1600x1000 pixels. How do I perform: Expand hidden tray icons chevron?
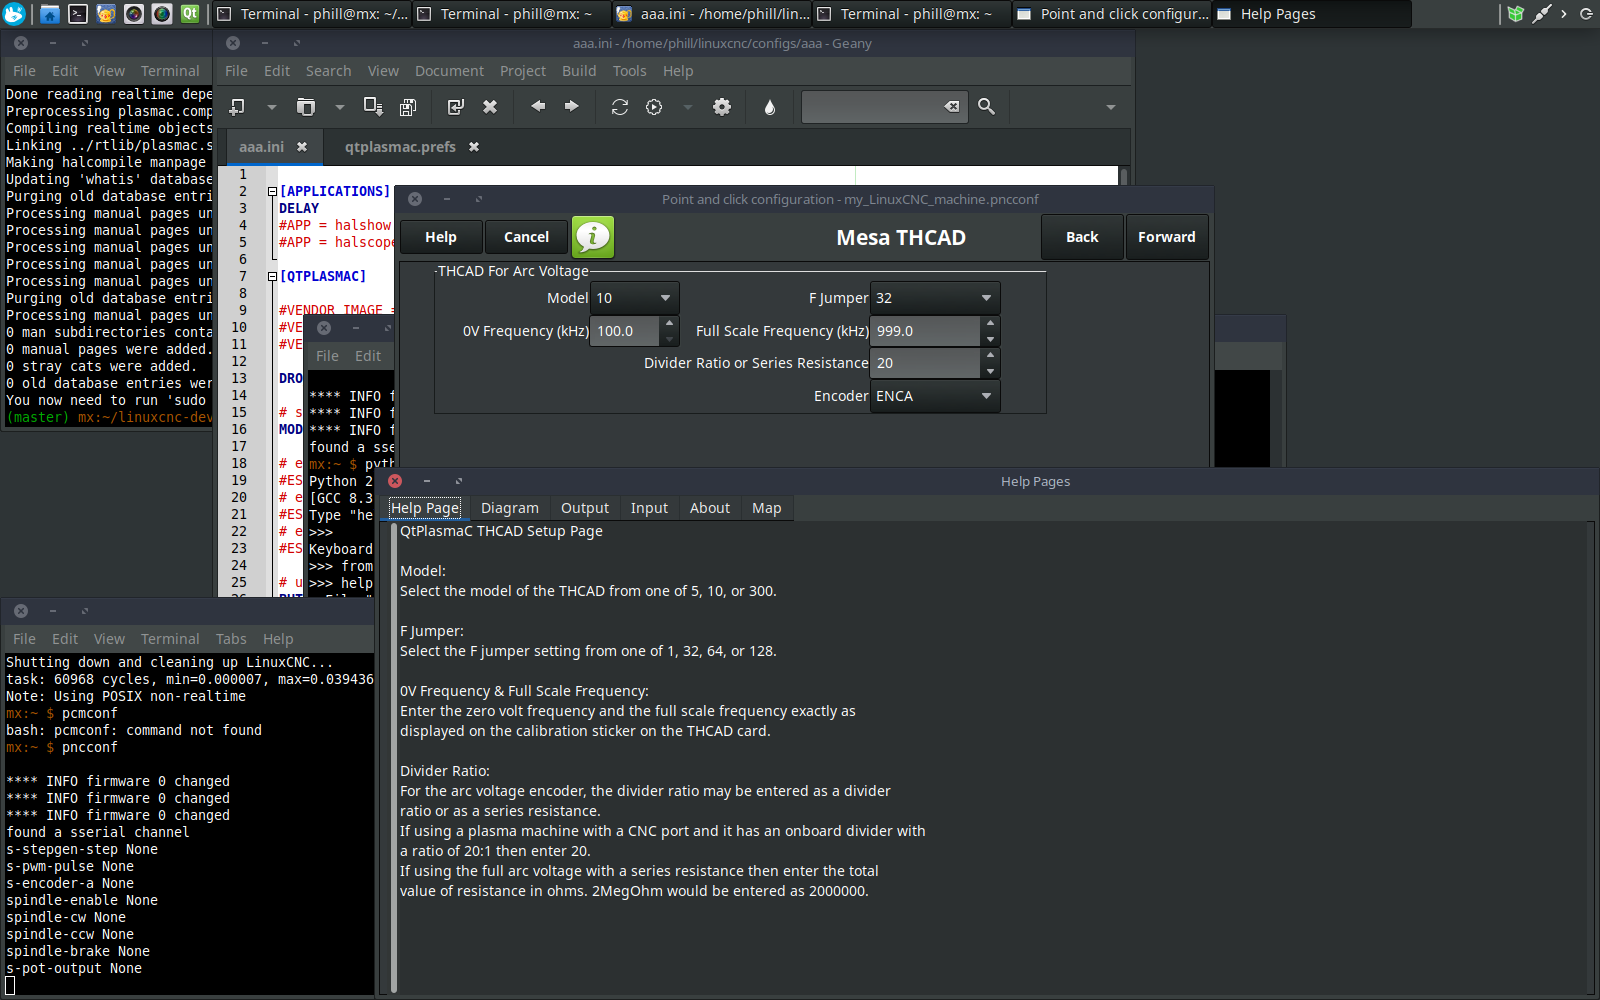[1564, 14]
